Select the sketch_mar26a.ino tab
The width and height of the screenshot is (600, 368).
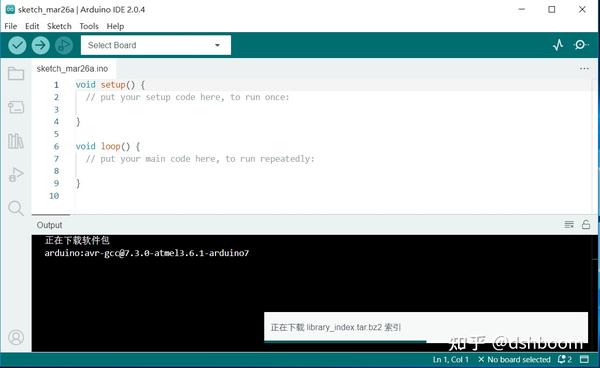[72, 68]
